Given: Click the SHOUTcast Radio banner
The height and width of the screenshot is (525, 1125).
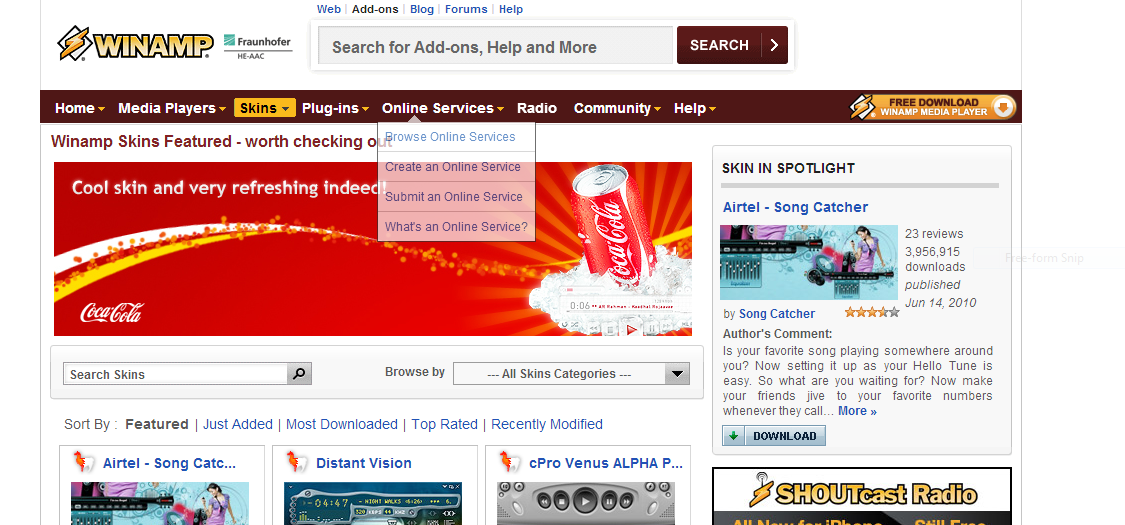Looking at the screenshot, I should 862,496.
